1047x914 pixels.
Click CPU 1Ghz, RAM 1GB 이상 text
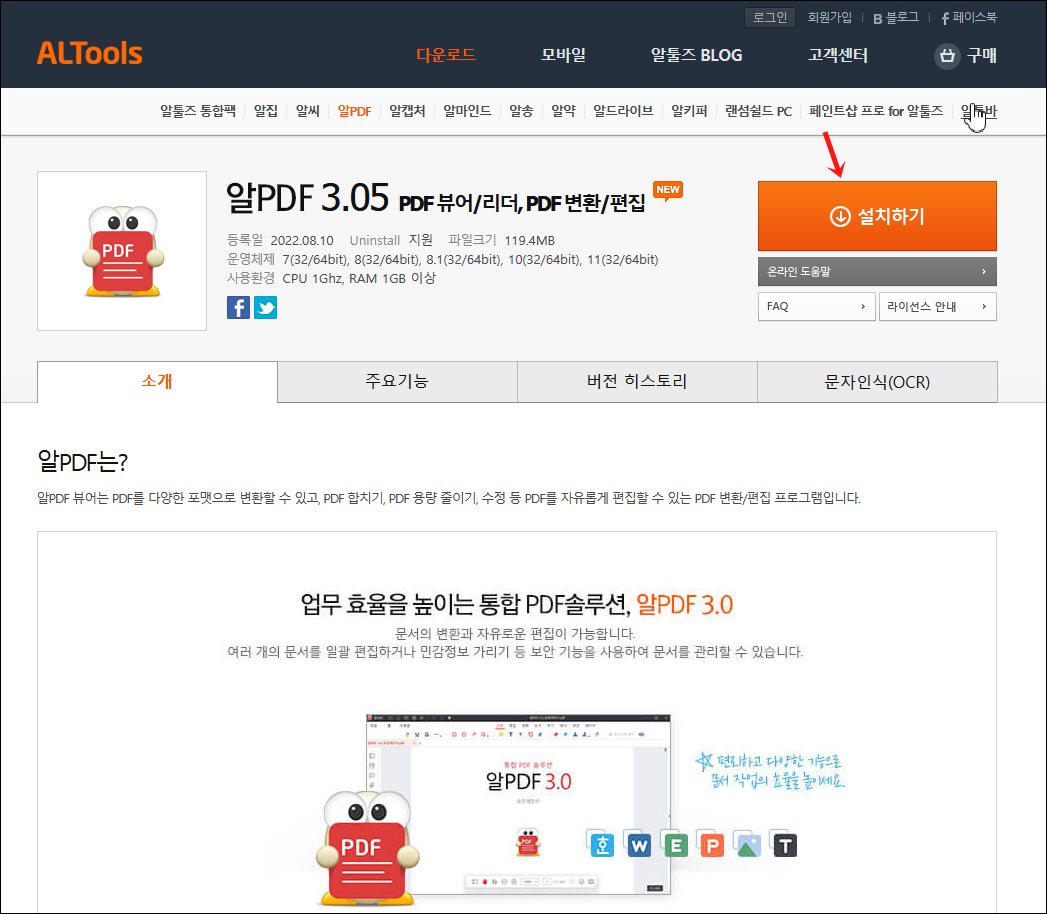pyautogui.click(x=359, y=278)
